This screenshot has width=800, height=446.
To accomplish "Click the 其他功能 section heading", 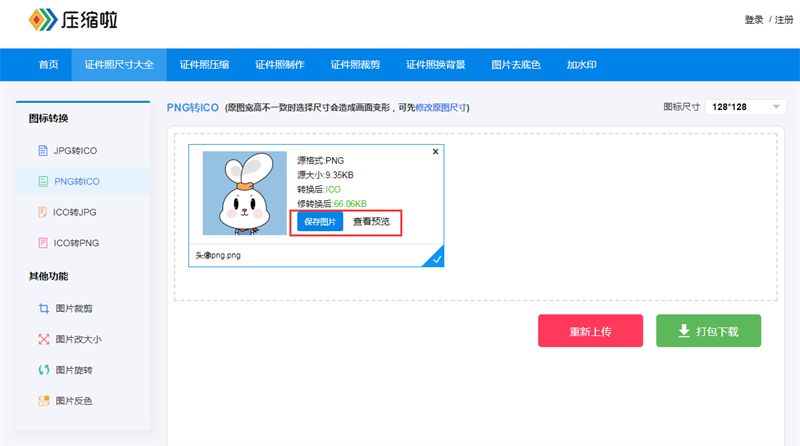I will [48, 276].
